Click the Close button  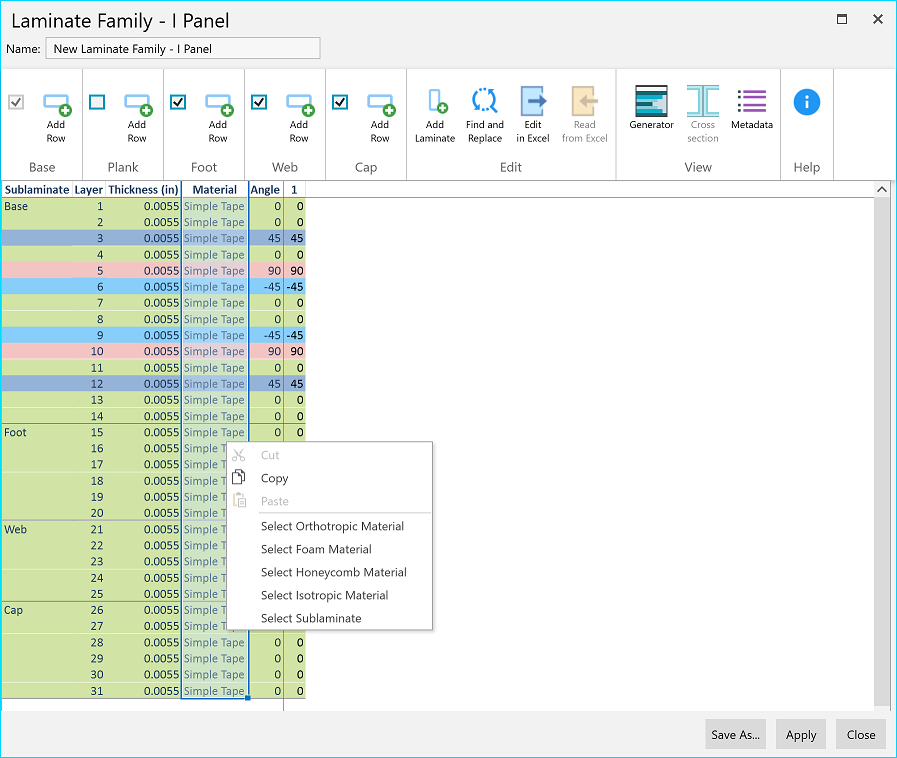(x=861, y=735)
